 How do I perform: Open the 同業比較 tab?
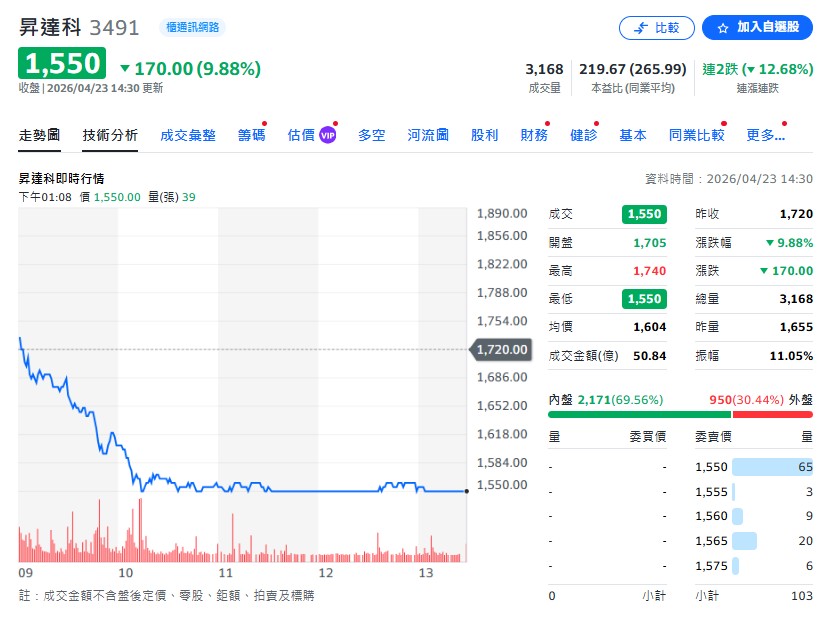[x=696, y=135]
